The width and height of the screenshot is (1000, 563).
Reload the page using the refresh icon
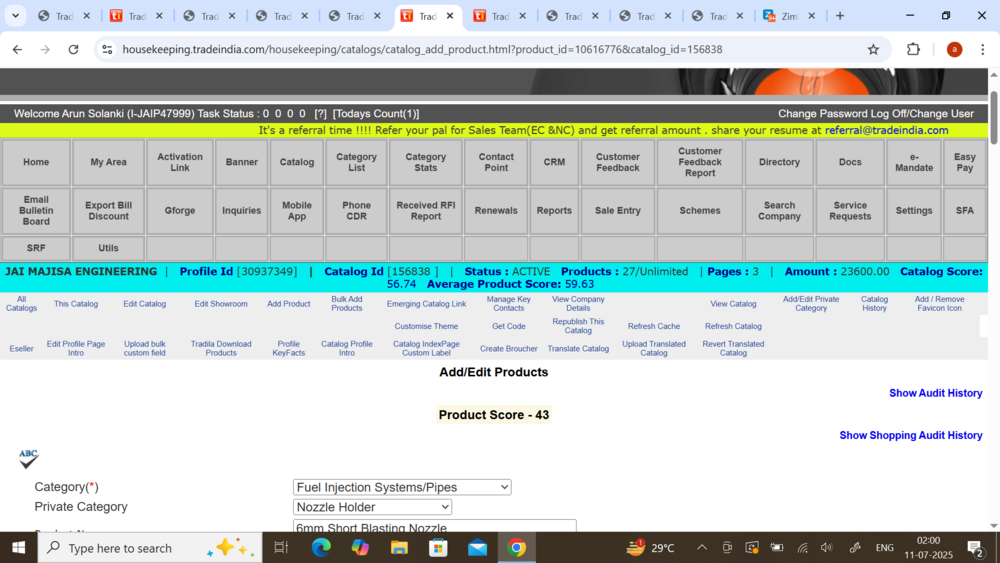click(73, 49)
